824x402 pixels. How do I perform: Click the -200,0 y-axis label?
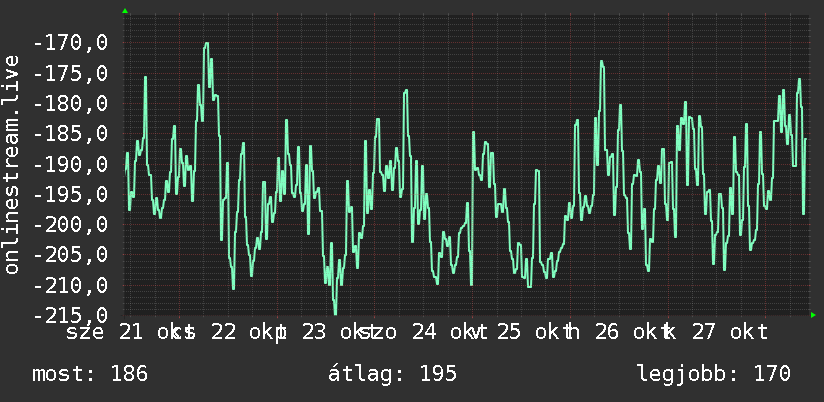(70, 225)
